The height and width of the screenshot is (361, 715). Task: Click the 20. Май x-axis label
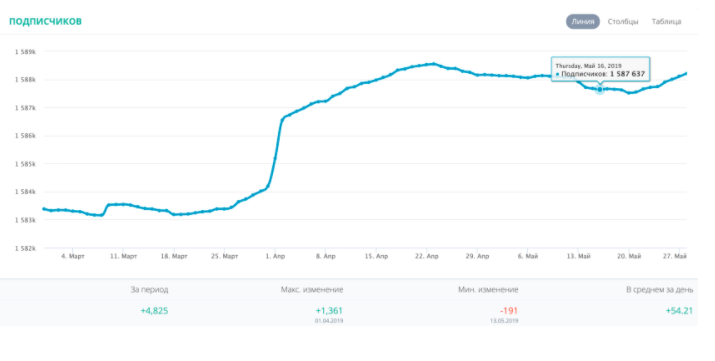point(629,256)
